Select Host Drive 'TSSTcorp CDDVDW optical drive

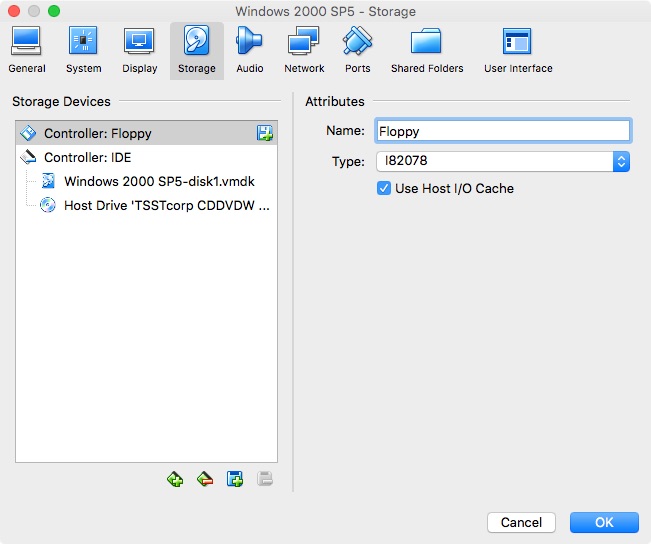point(147,206)
